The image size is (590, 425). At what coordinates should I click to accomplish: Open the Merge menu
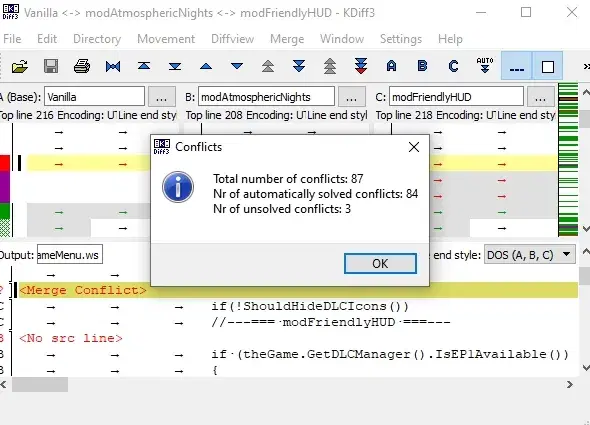287,39
